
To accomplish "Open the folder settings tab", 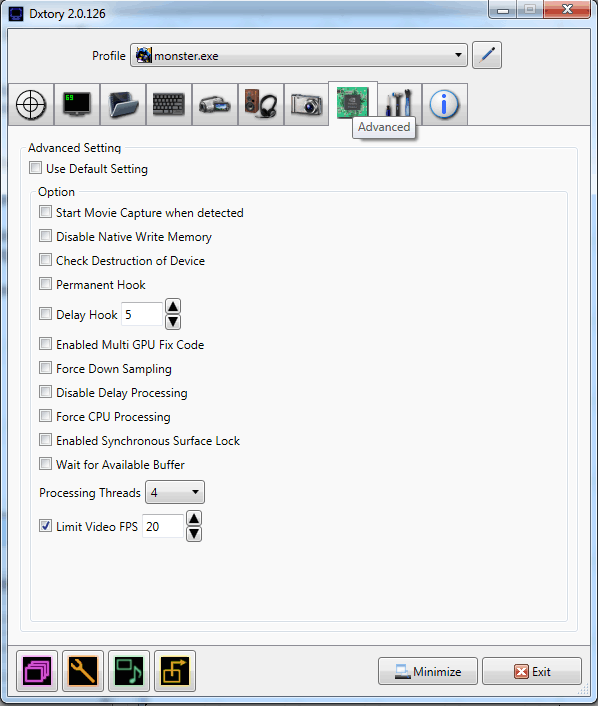I will click(x=123, y=104).
